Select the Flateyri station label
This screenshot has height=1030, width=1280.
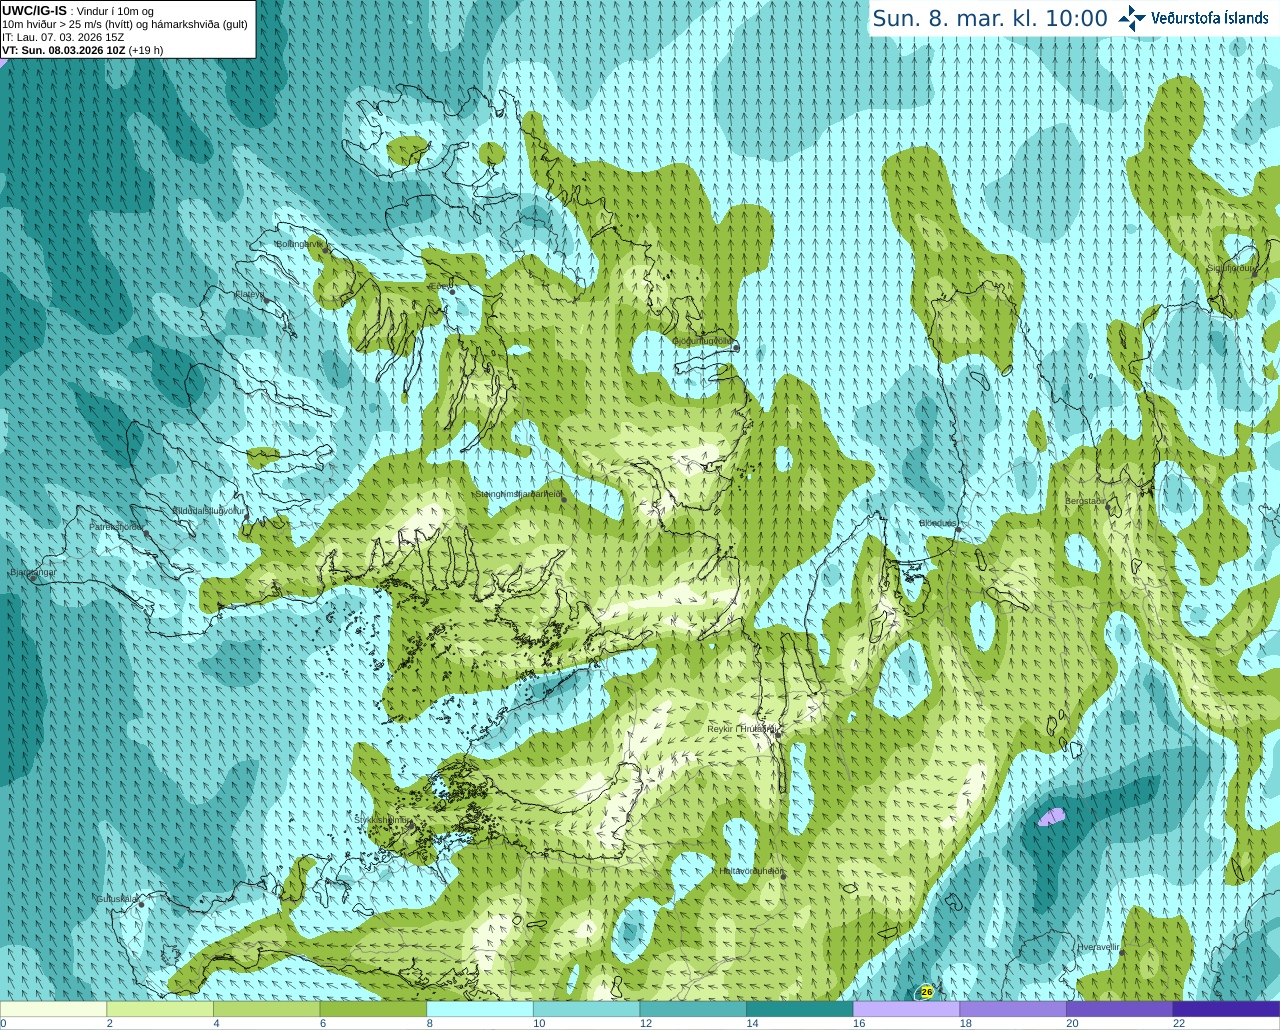pyautogui.click(x=250, y=294)
